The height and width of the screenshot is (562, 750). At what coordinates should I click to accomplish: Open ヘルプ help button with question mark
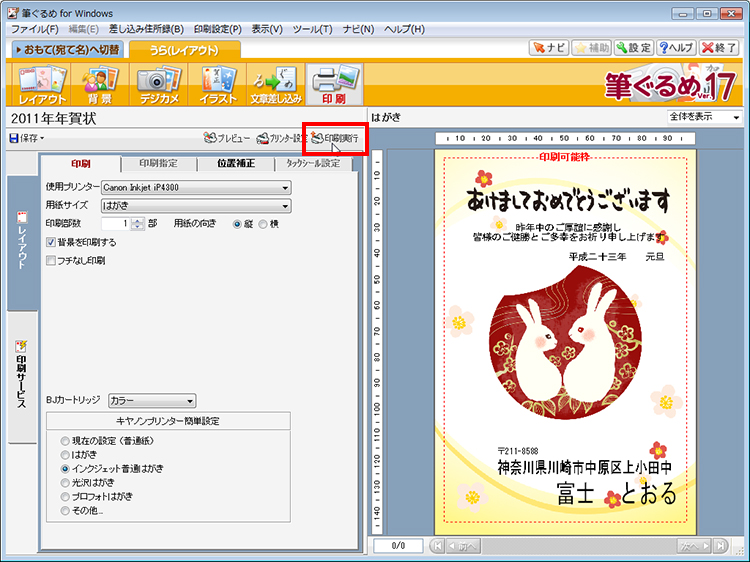[676, 48]
